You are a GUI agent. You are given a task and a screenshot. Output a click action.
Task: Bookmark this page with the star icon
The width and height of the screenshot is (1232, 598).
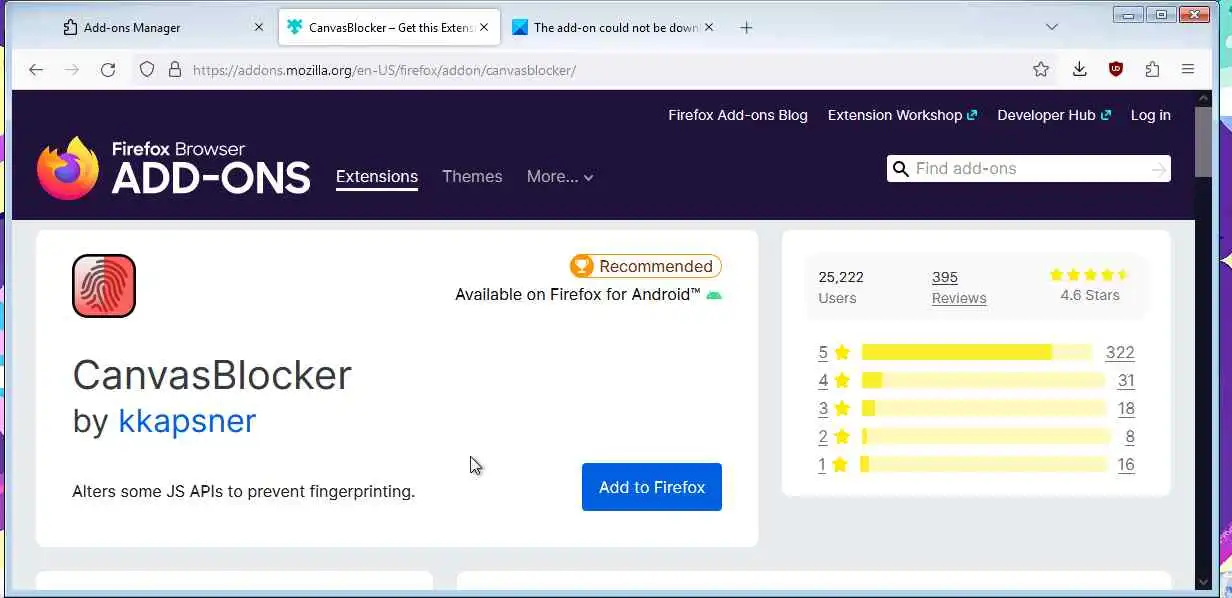[x=1041, y=69]
